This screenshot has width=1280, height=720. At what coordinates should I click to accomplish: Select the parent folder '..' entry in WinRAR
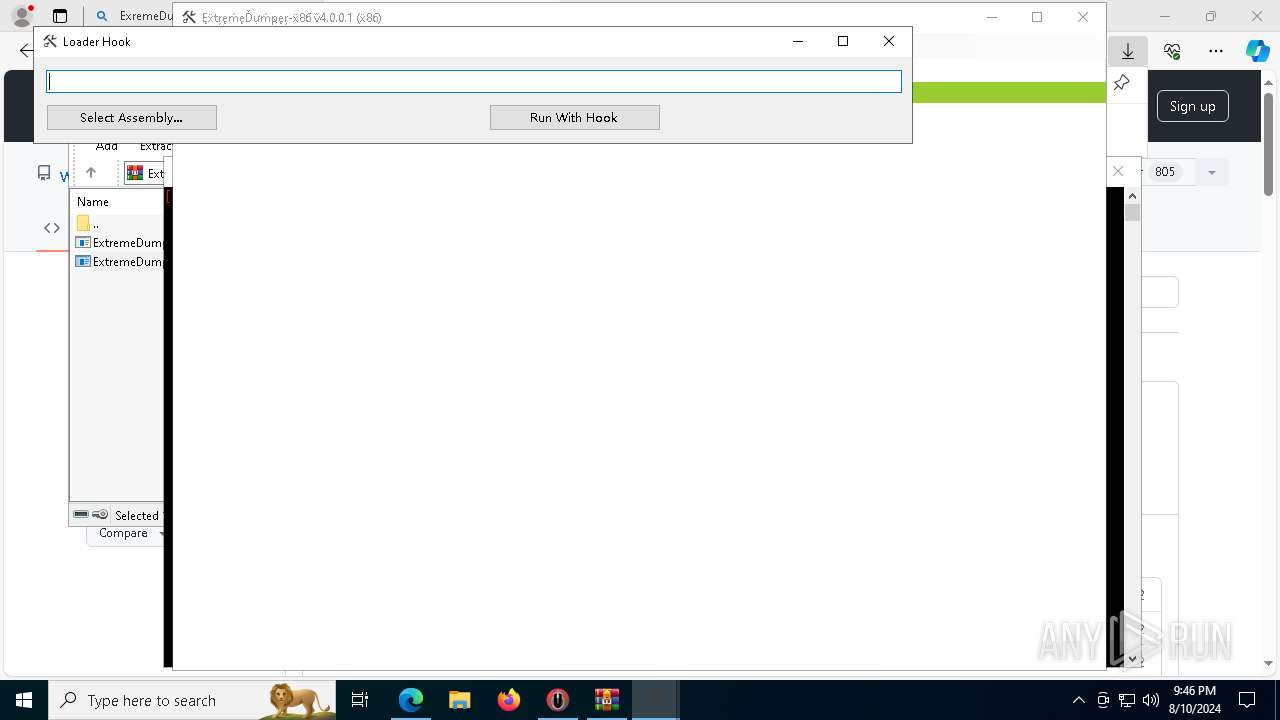point(88,224)
